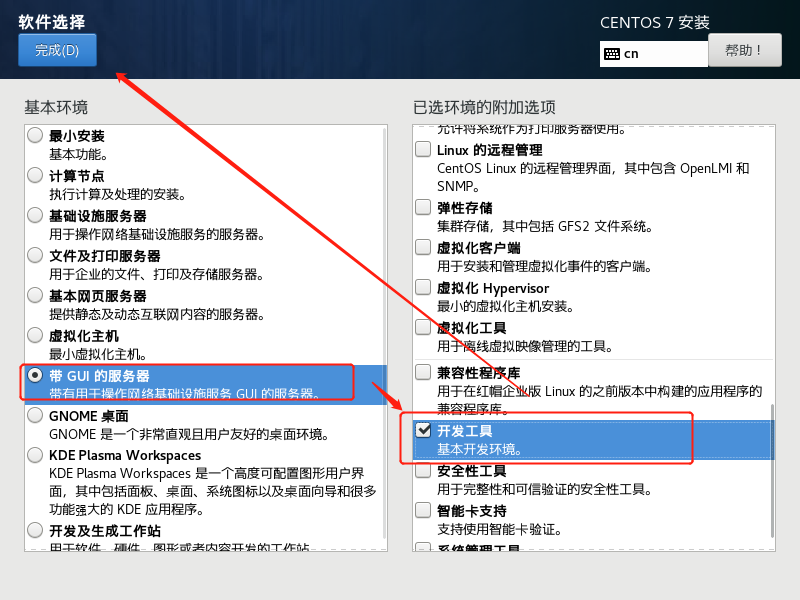
Task: Tick the 兼容性程序库 checkbox
Action: 423,372
